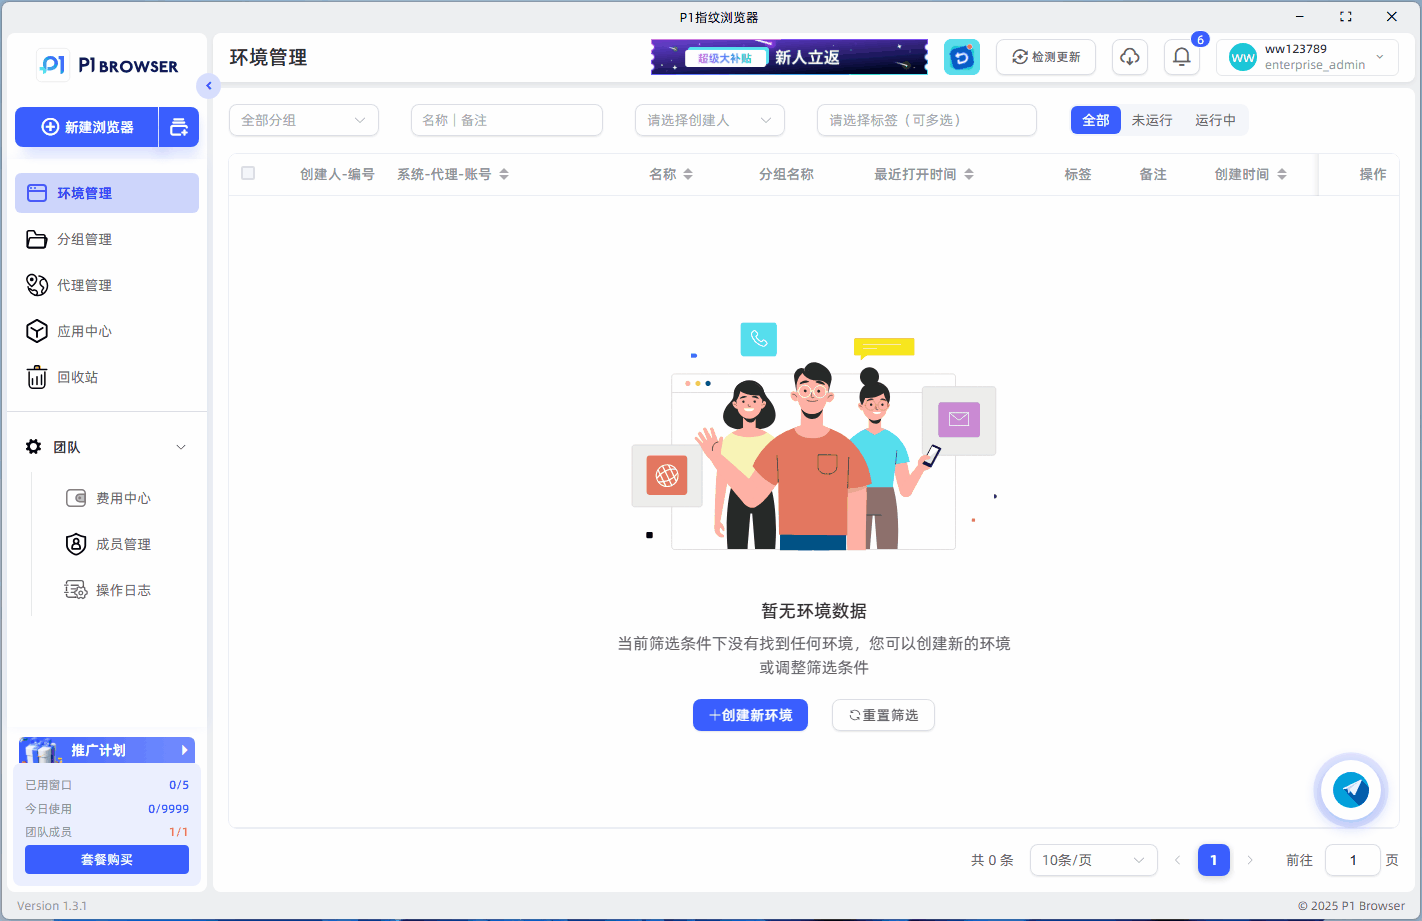Open the 全部分组 group dropdown
Viewport: 1422px width, 921px height.
tap(303, 120)
